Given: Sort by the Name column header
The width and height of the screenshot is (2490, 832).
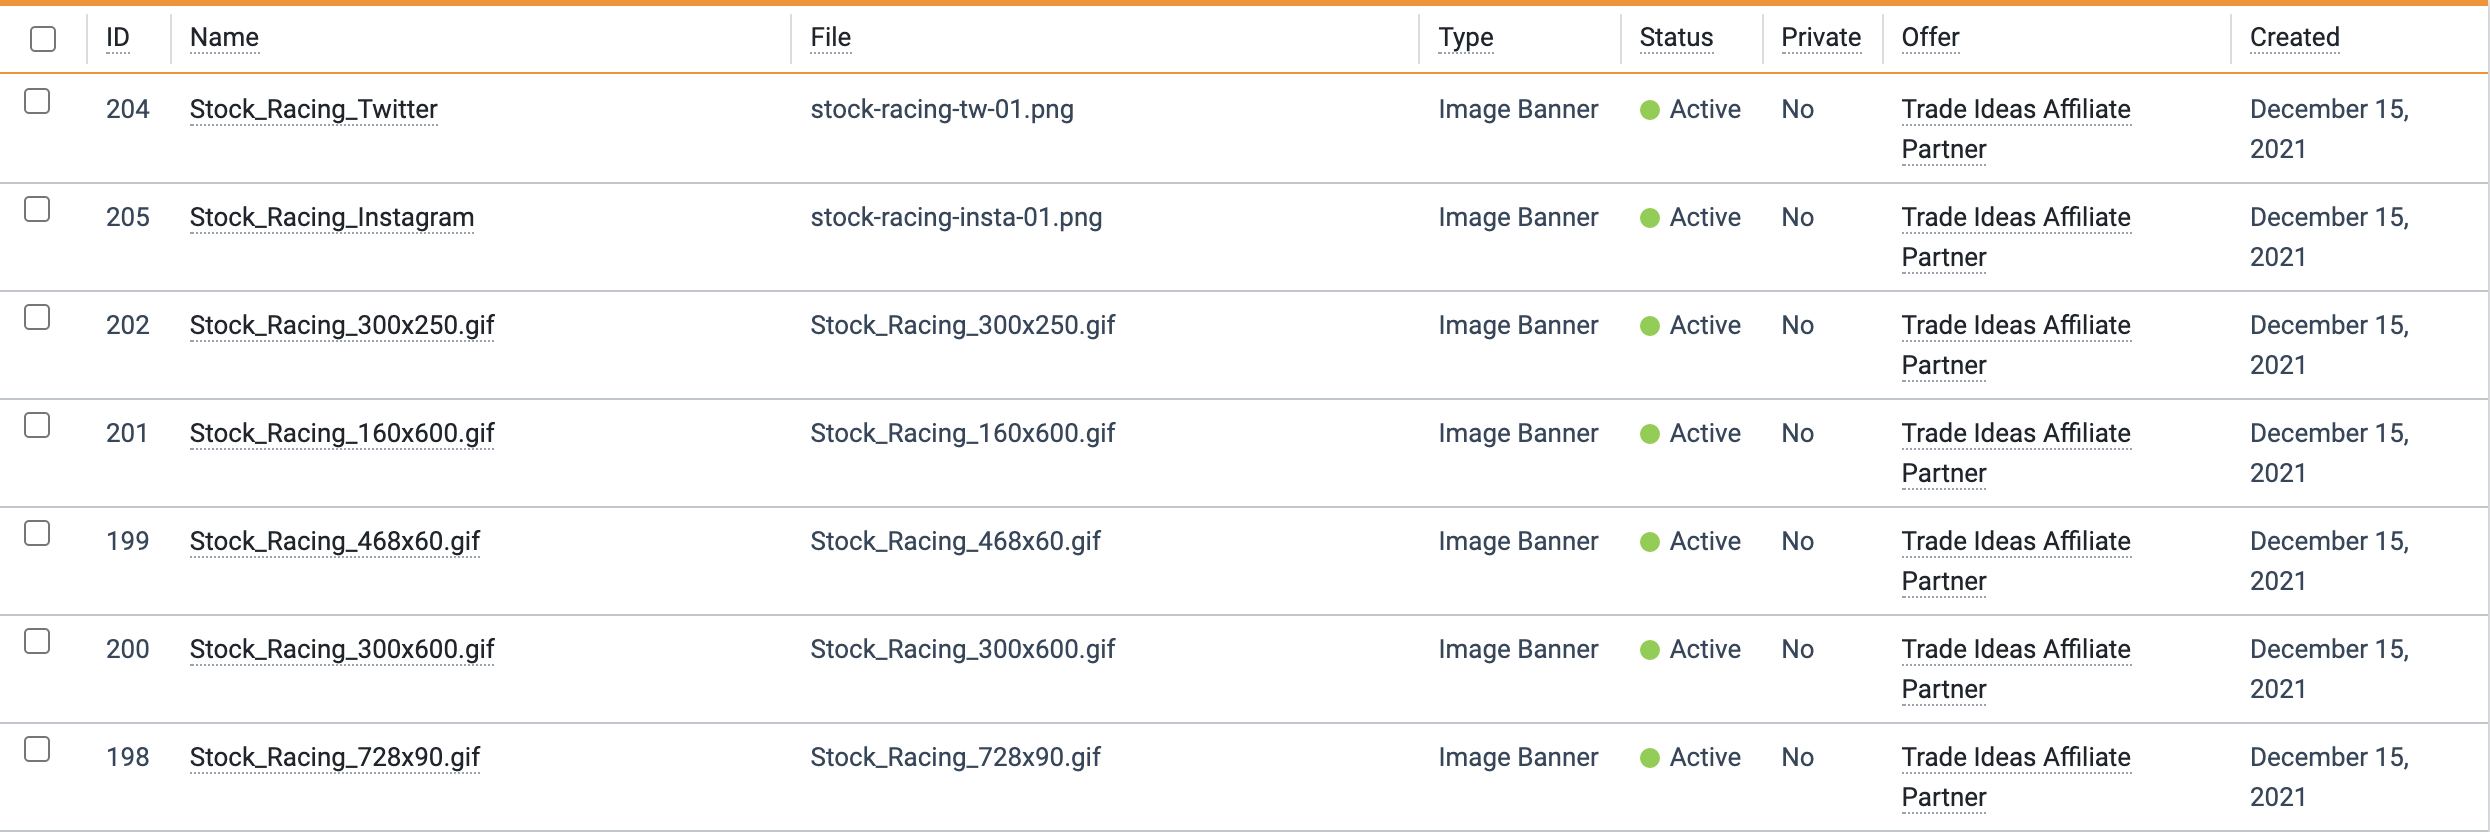Looking at the screenshot, I should click(224, 38).
